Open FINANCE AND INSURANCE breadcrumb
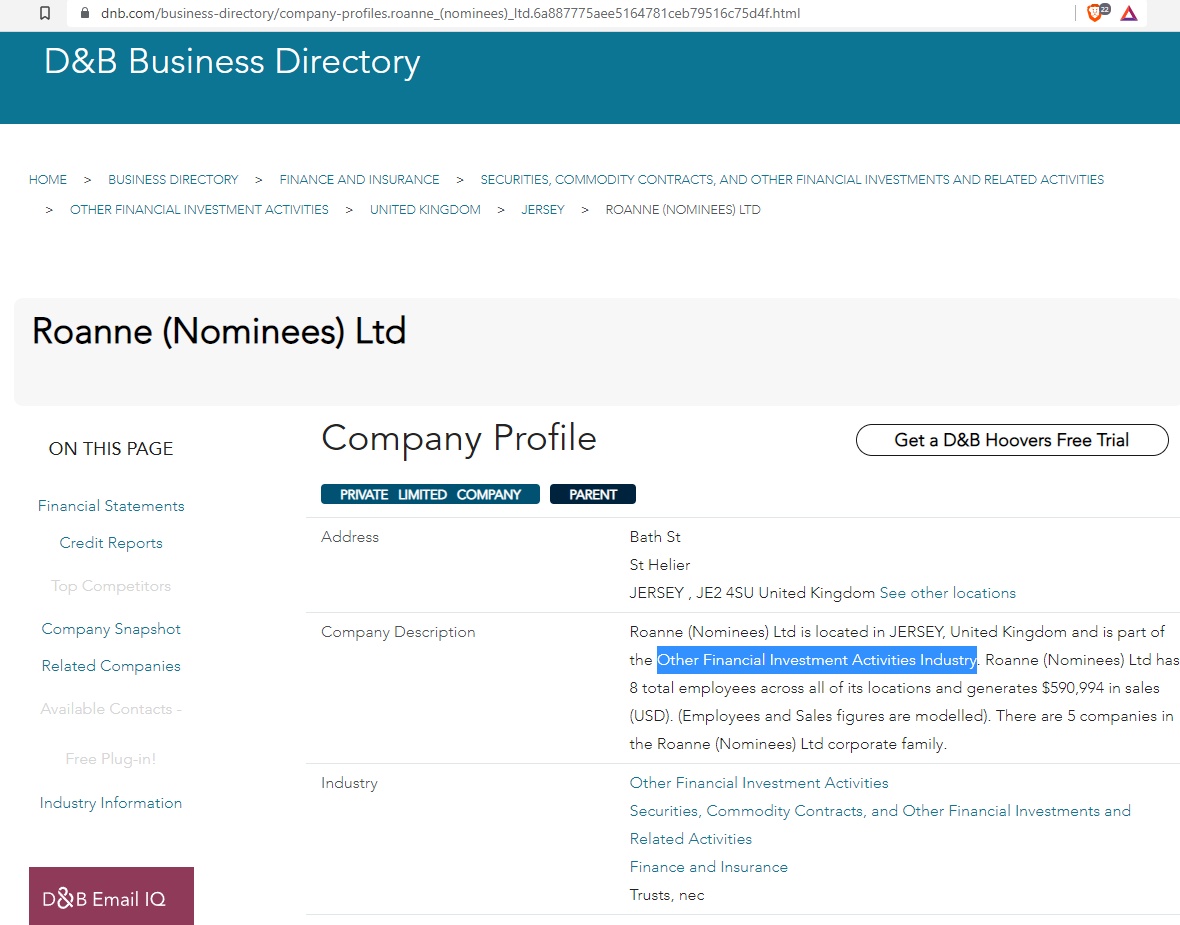 click(x=359, y=180)
